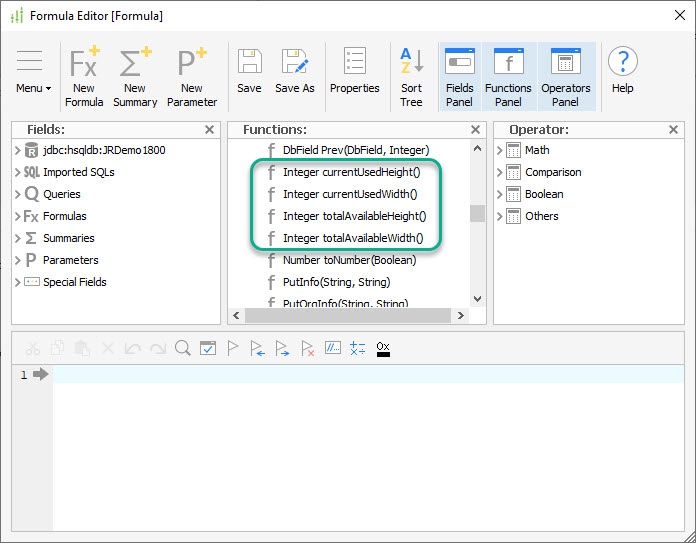696x543 pixels.
Task: Expand the Parameters node
Action: click(18, 260)
